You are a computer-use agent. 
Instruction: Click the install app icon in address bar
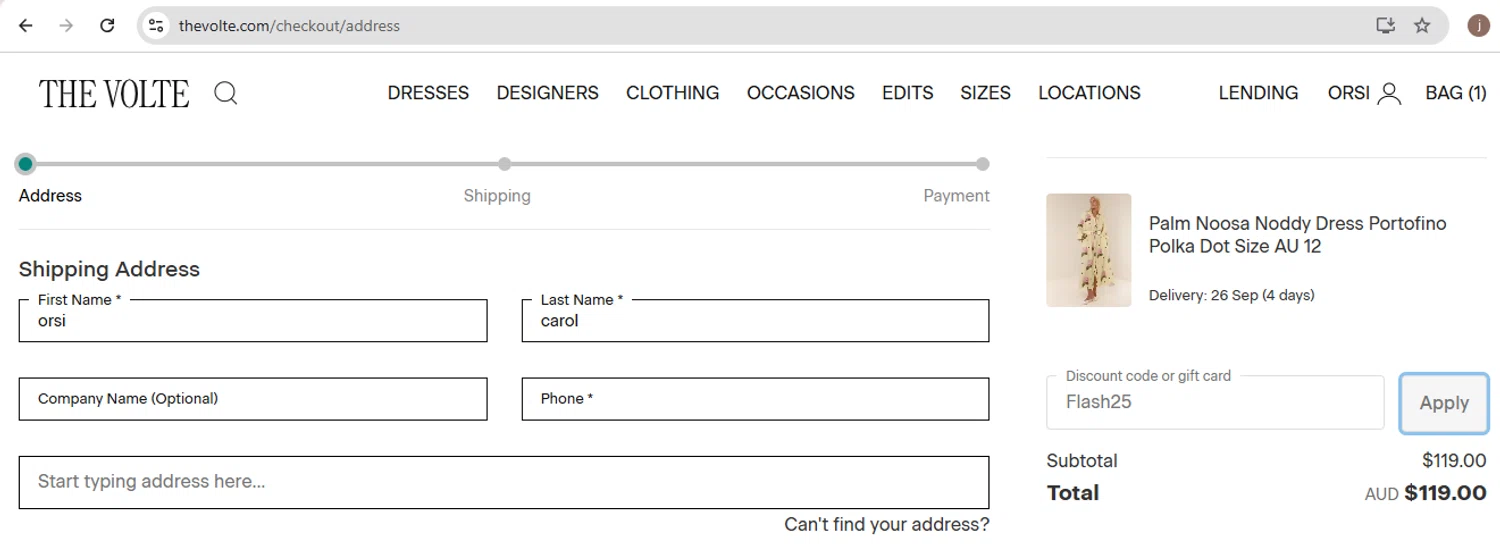[x=1385, y=26]
